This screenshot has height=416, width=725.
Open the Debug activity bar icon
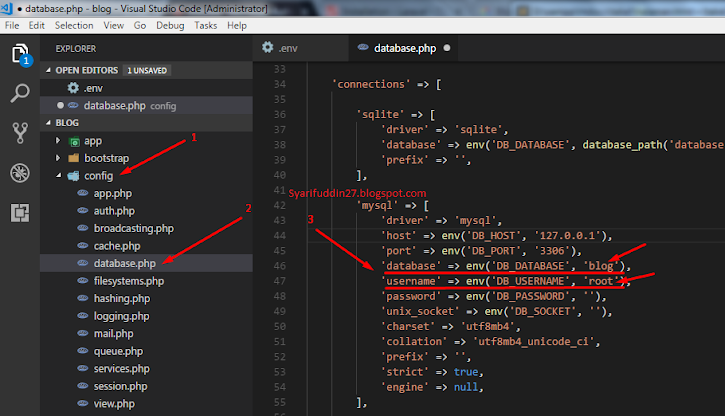(x=20, y=173)
